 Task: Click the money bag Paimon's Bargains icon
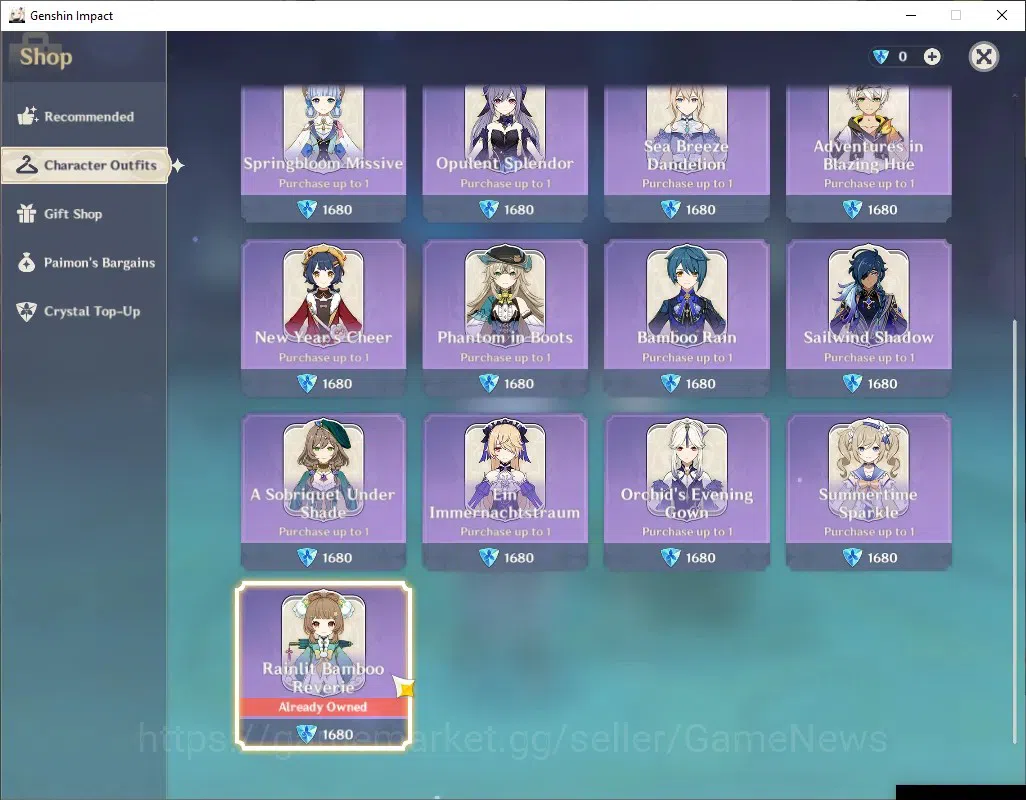(x=27, y=262)
